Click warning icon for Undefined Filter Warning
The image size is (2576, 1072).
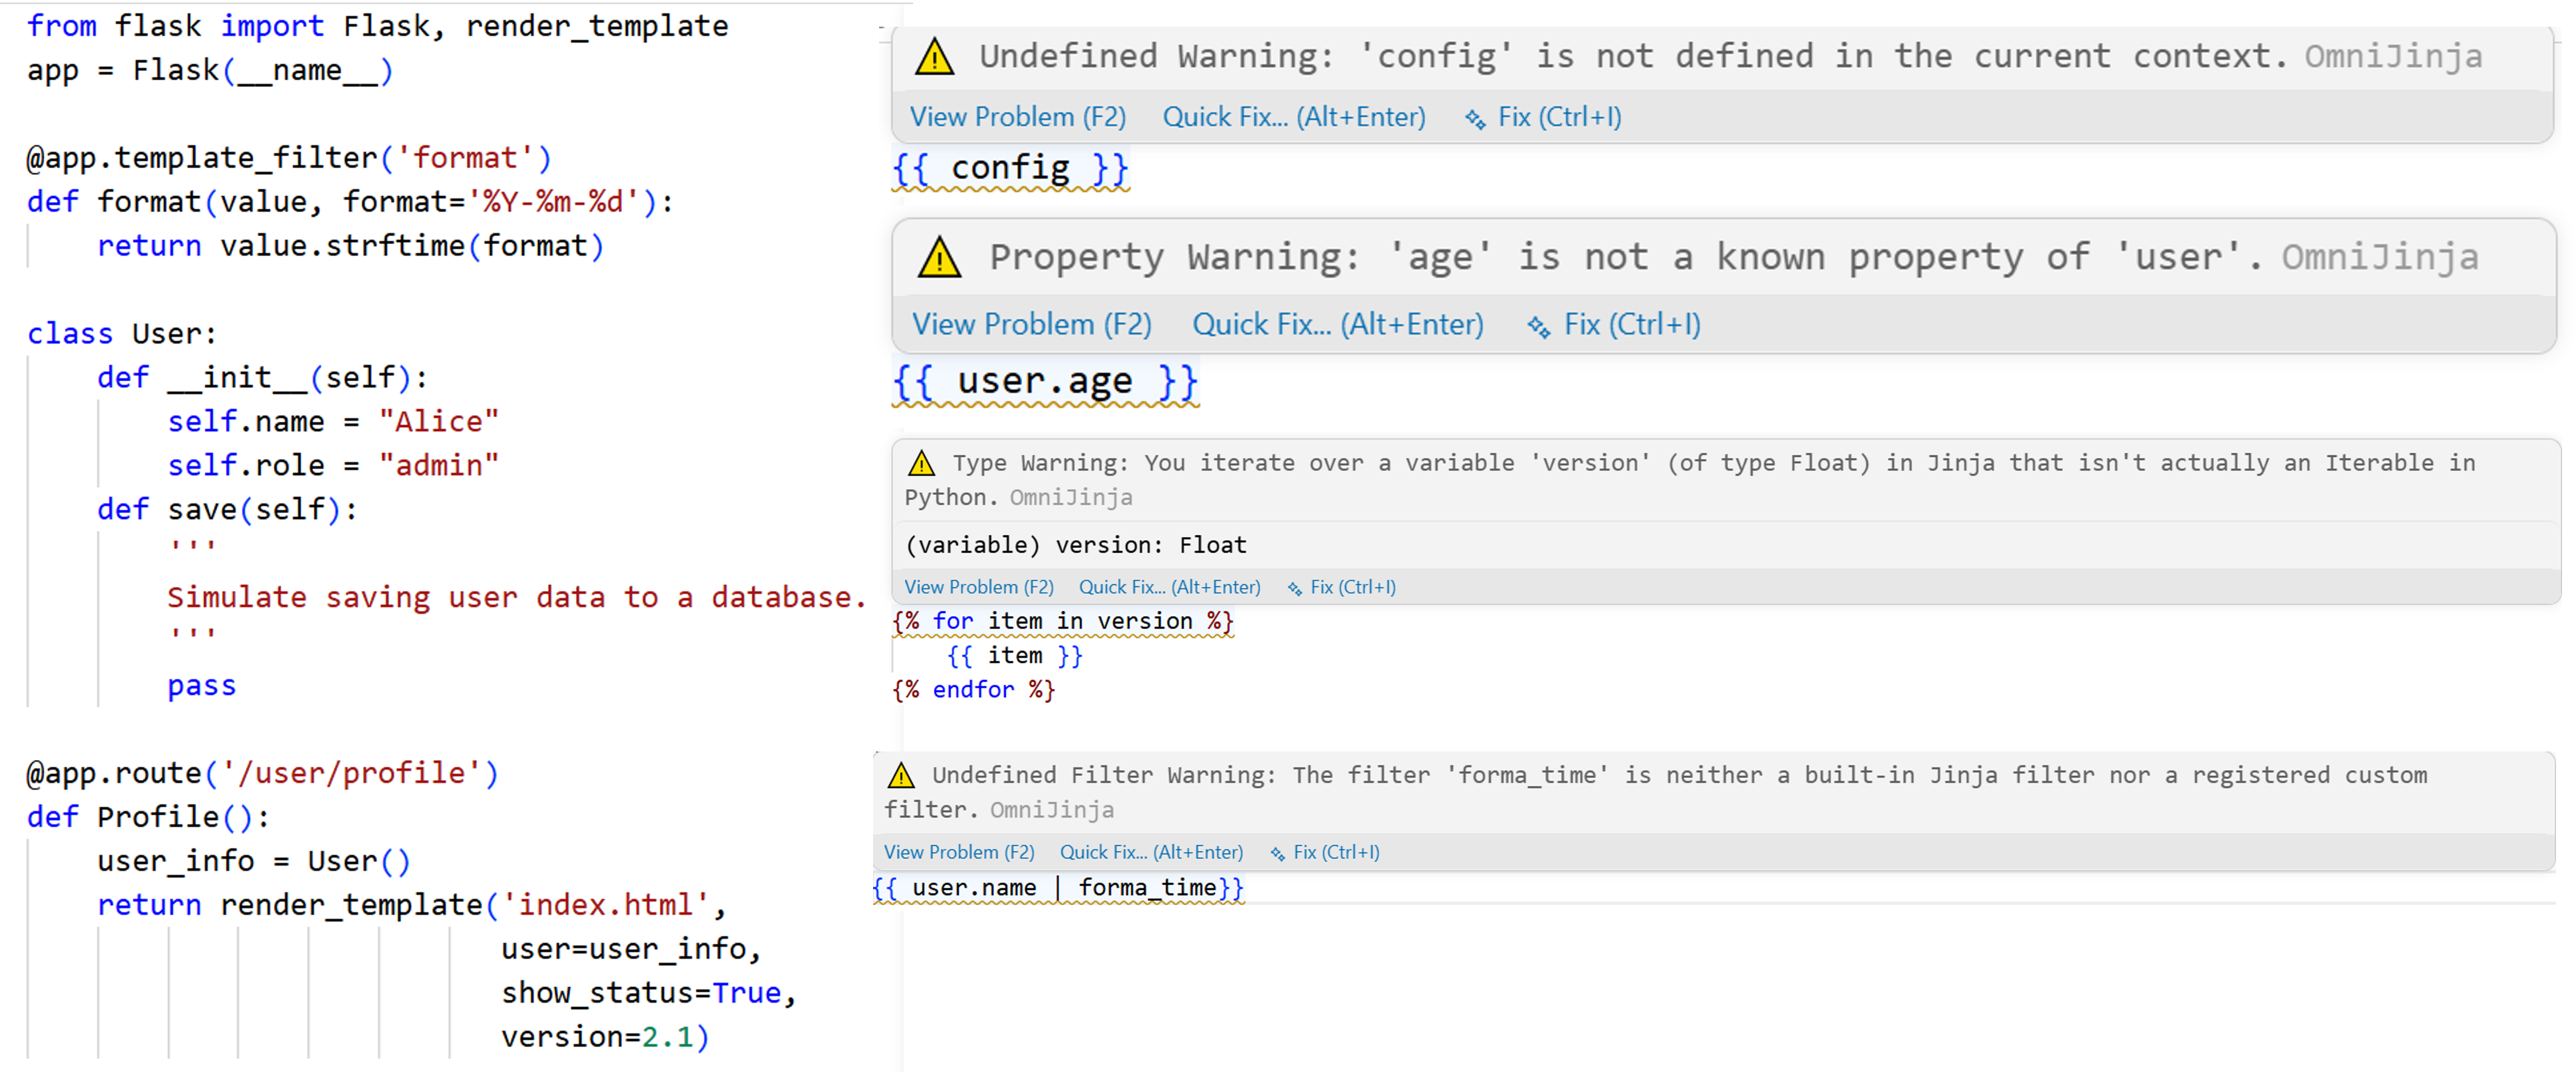tap(901, 775)
